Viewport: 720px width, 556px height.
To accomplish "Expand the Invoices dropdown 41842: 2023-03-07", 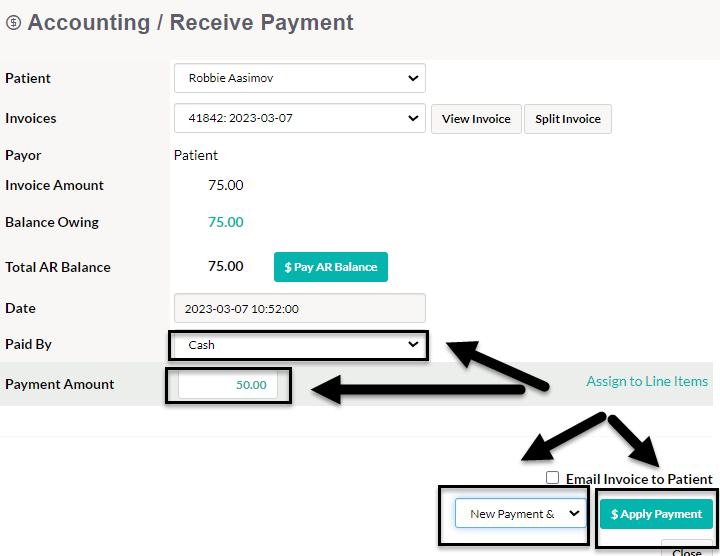I will coord(299,118).
